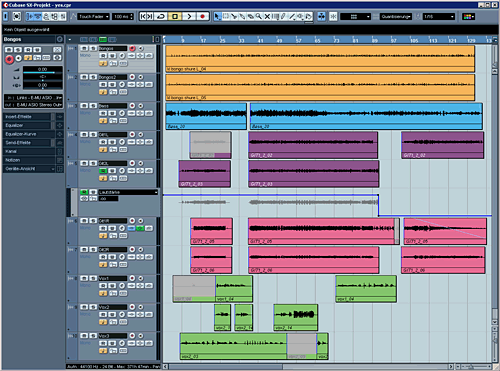Open the Touch Fader automation mode dropdown
This screenshot has height=371, width=500.
coord(94,17)
